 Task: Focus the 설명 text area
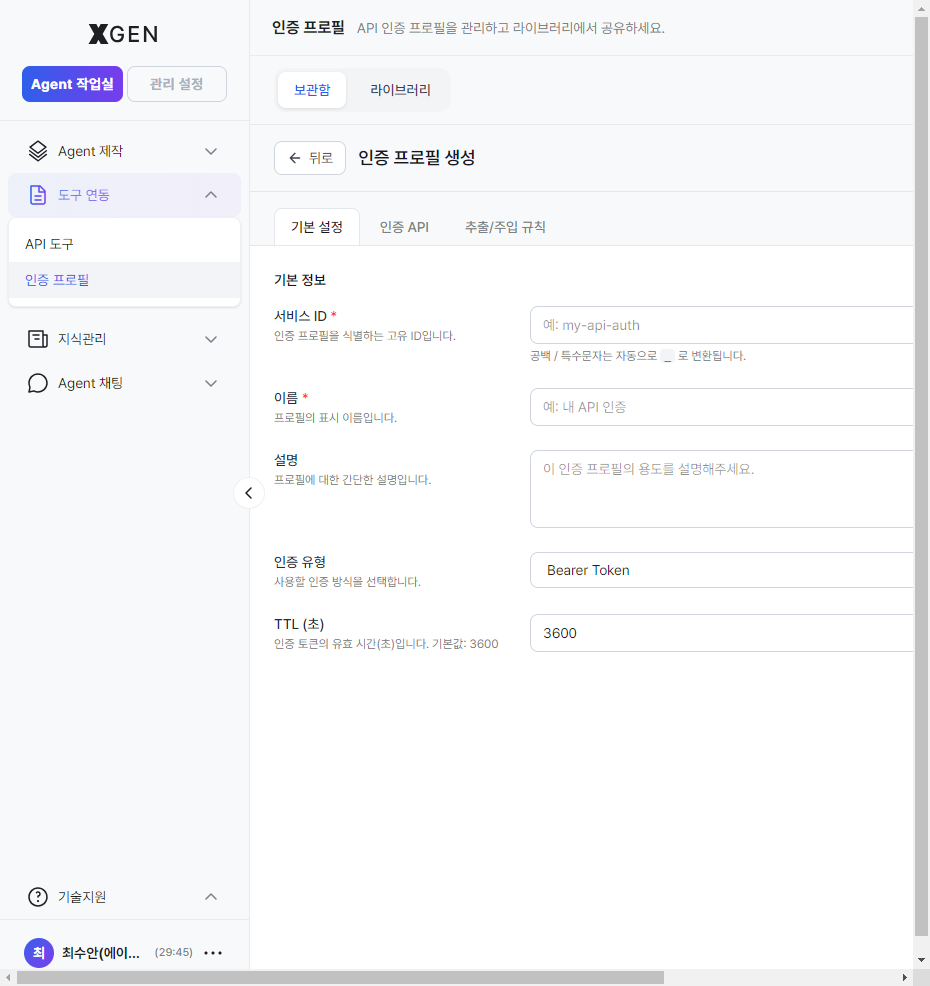click(x=721, y=489)
